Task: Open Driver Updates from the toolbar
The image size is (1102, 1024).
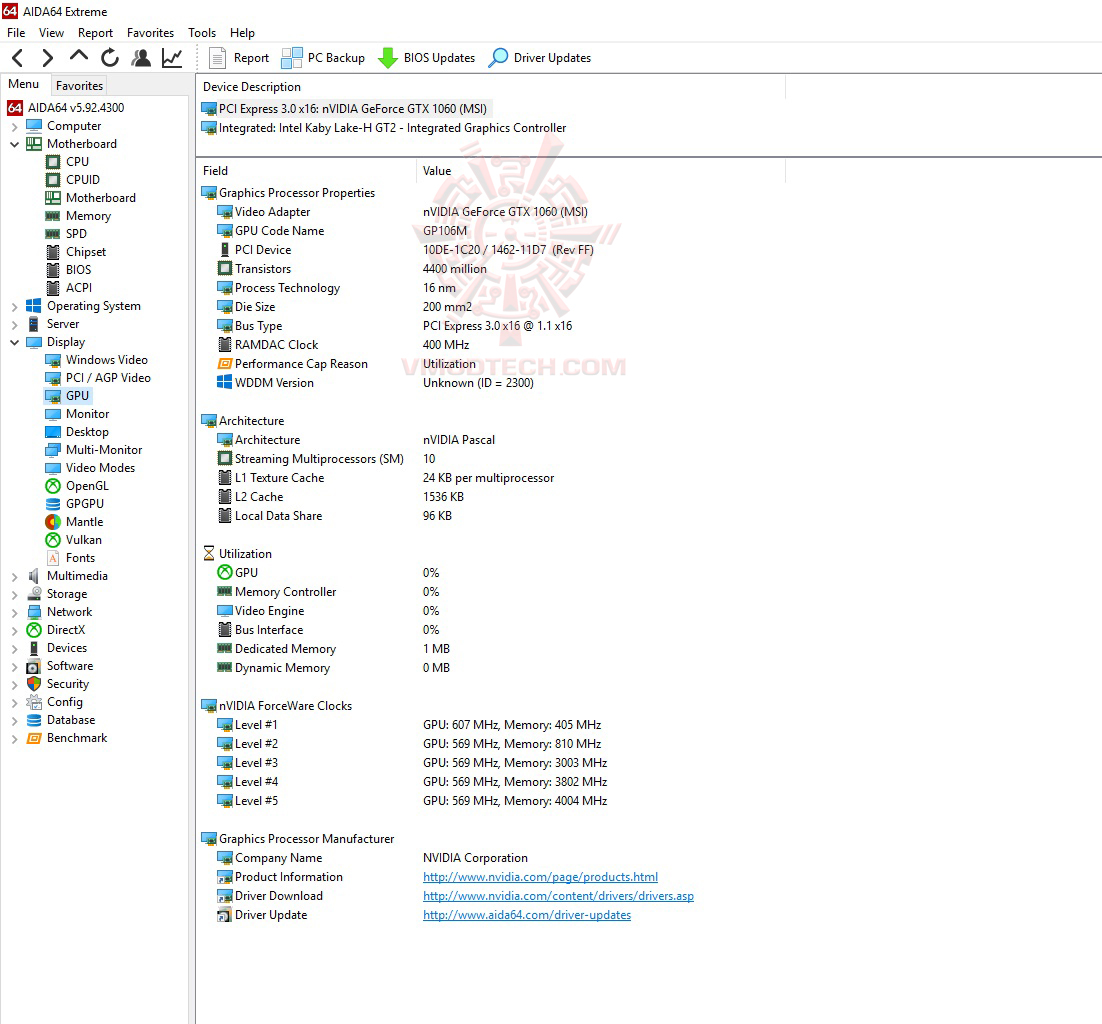Action: tap(540, 58)
